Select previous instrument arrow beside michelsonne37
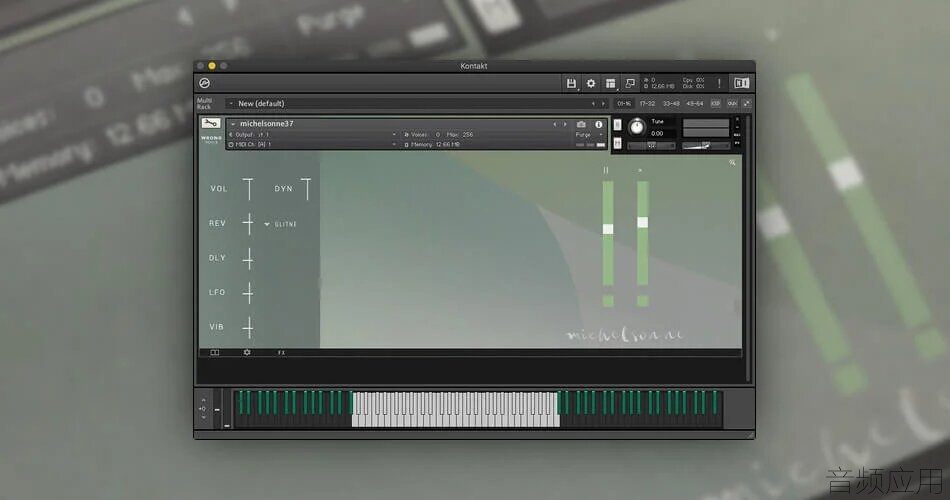The width and height of the screenshot is (950, 500). [x=555, y=124]
